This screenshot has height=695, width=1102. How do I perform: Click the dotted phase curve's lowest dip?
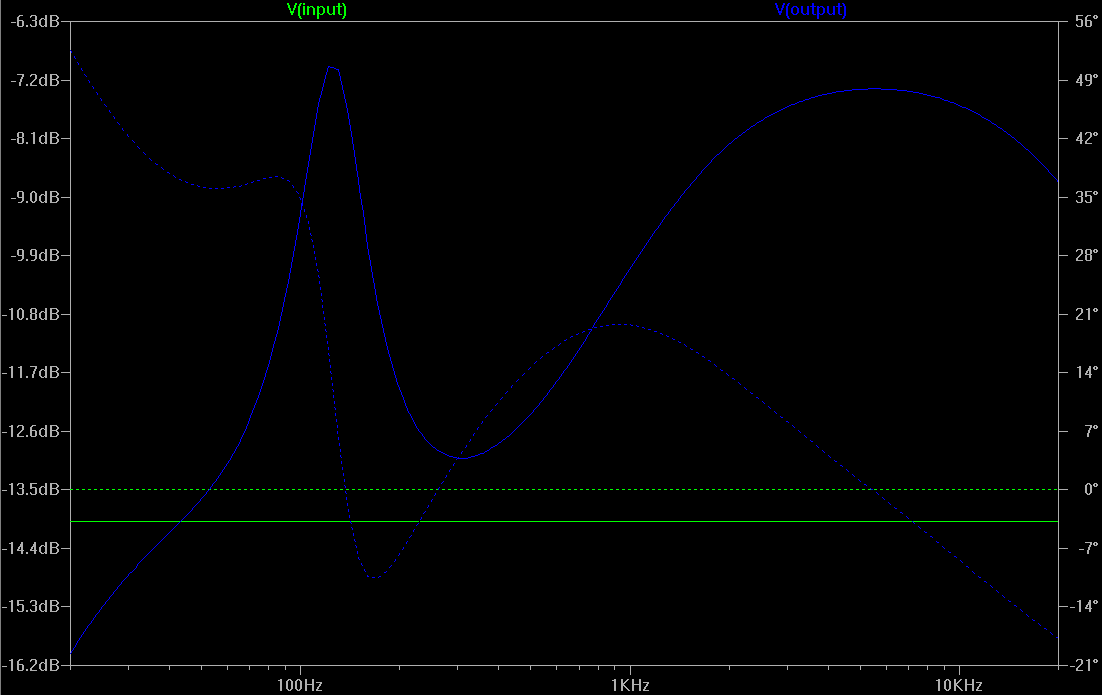pyautogui.click(x=374, y=578)
